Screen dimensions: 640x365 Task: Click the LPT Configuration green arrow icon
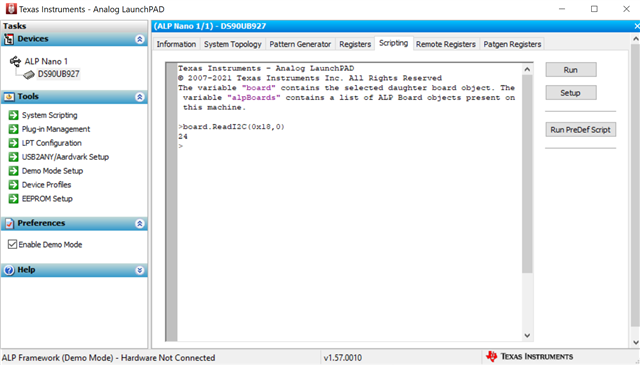[x=13, y=143]
